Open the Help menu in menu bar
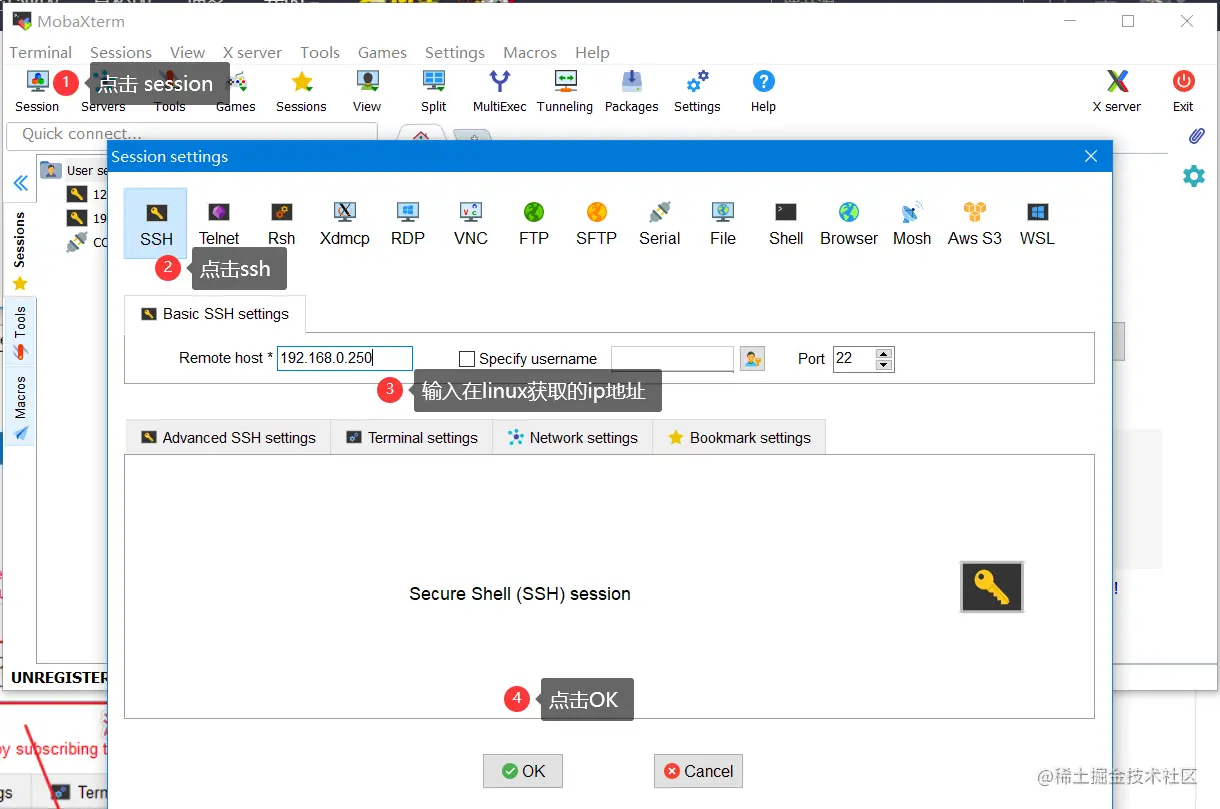The width and height of the screenshot is (1220, 809). click(592, 52)
